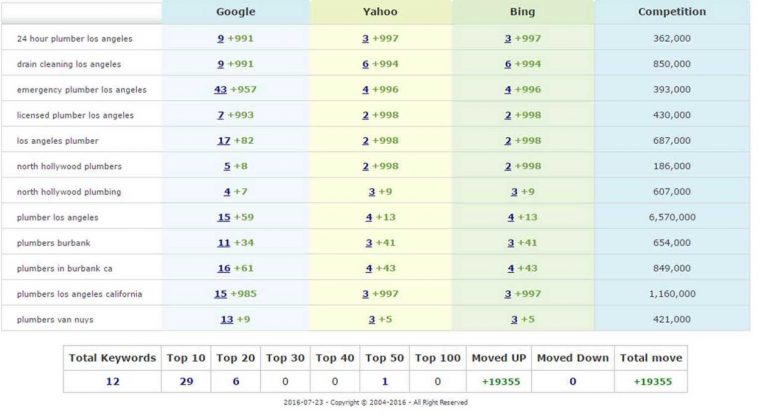Click the Total Keywords summary header
This screenshot has width=768, height=416.
click(112, 358)
